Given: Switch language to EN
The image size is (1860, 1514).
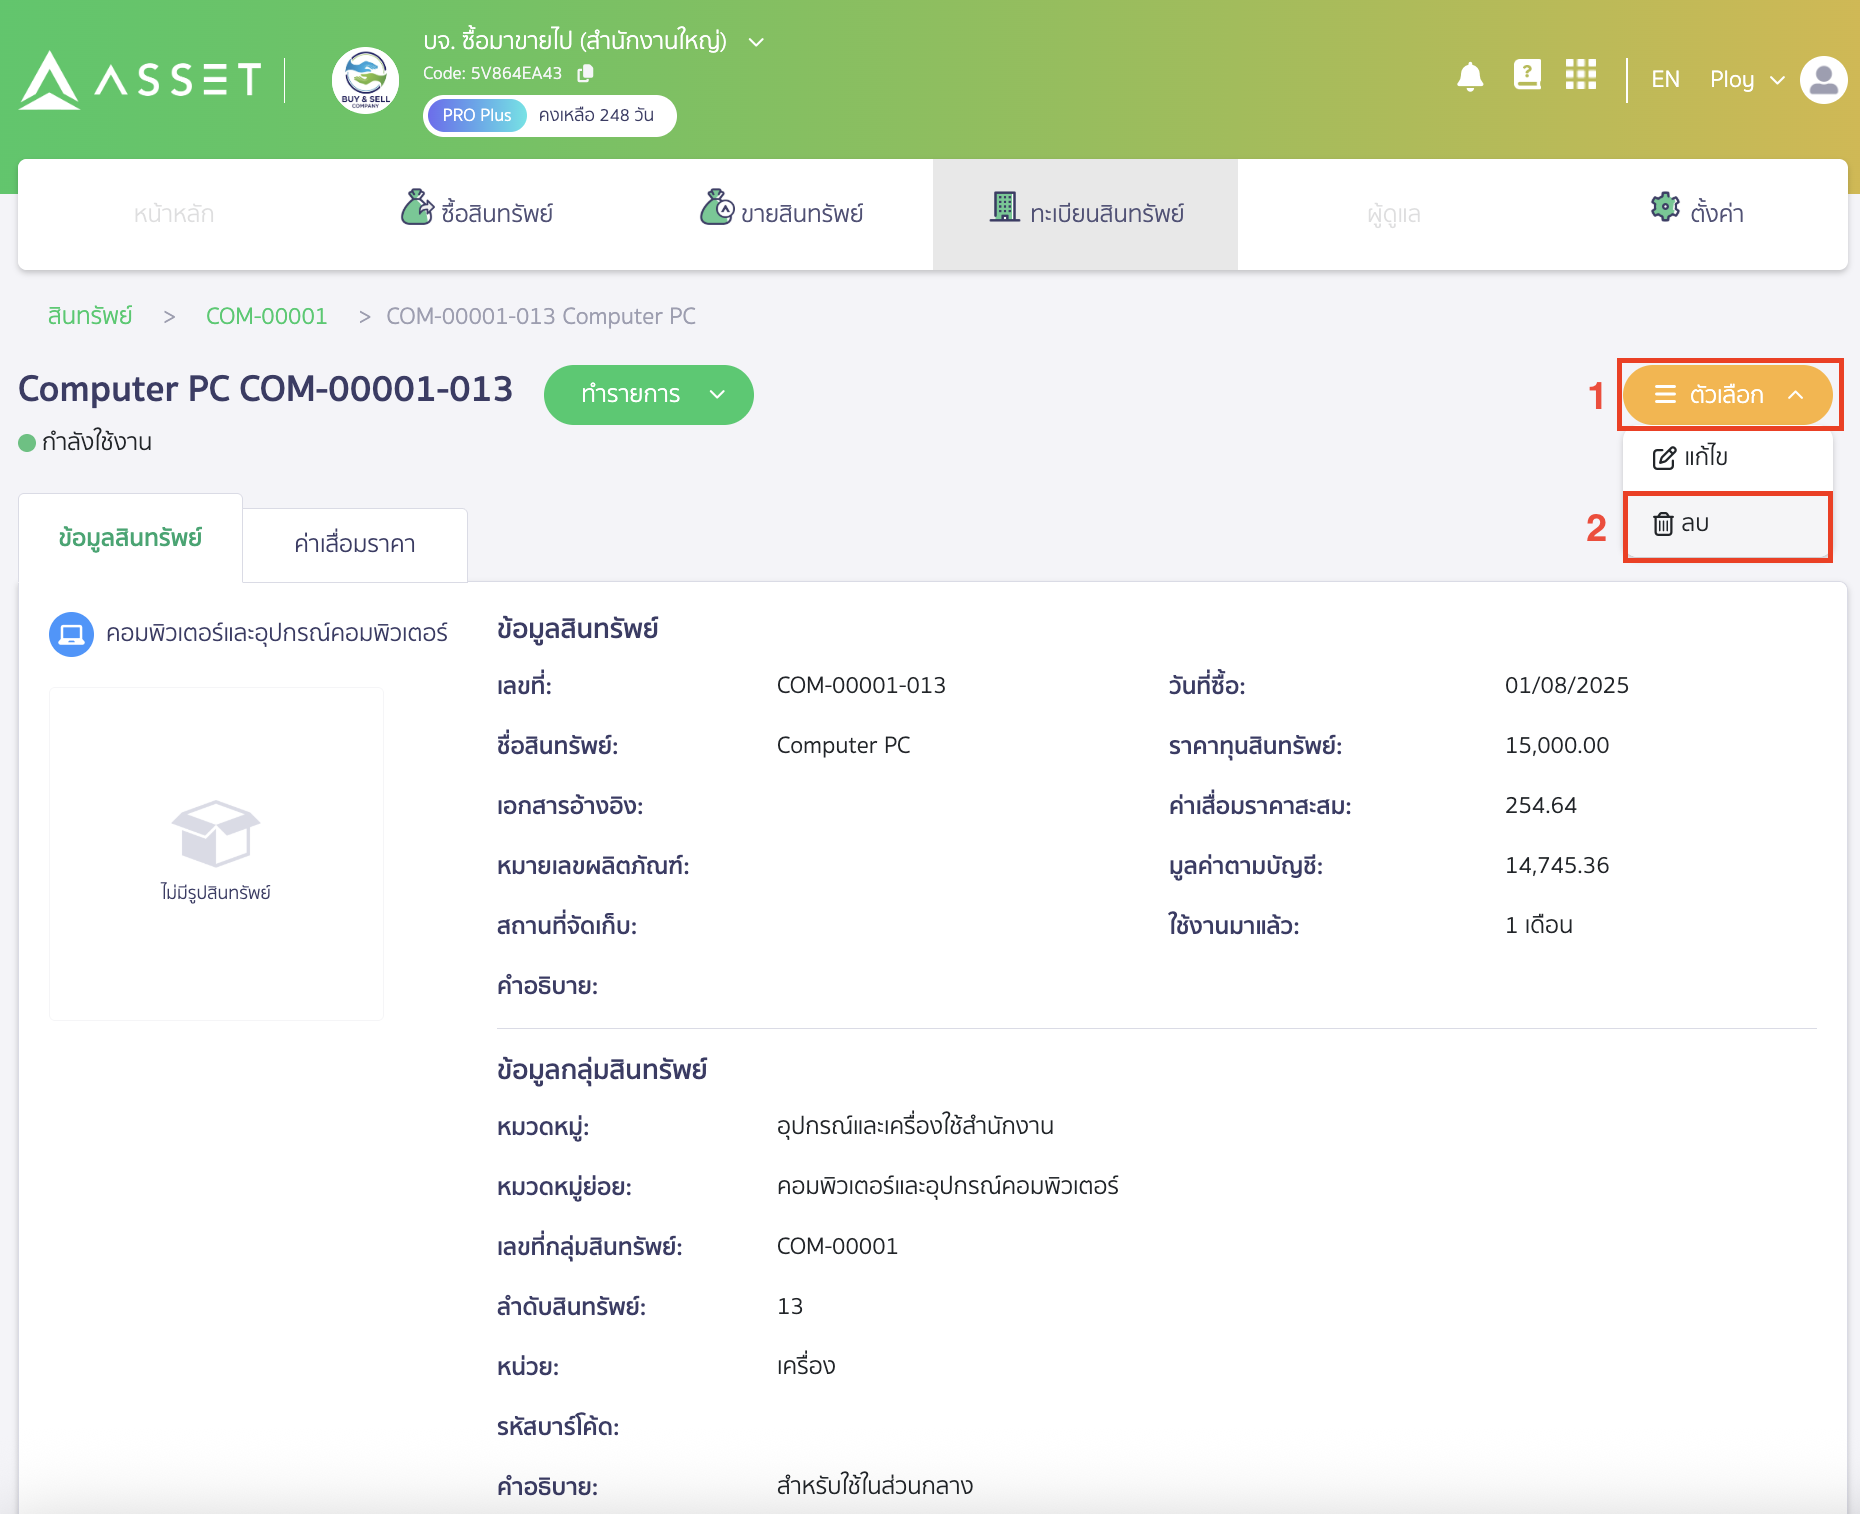Looking at the screenshot, I should pos(1665,78).
